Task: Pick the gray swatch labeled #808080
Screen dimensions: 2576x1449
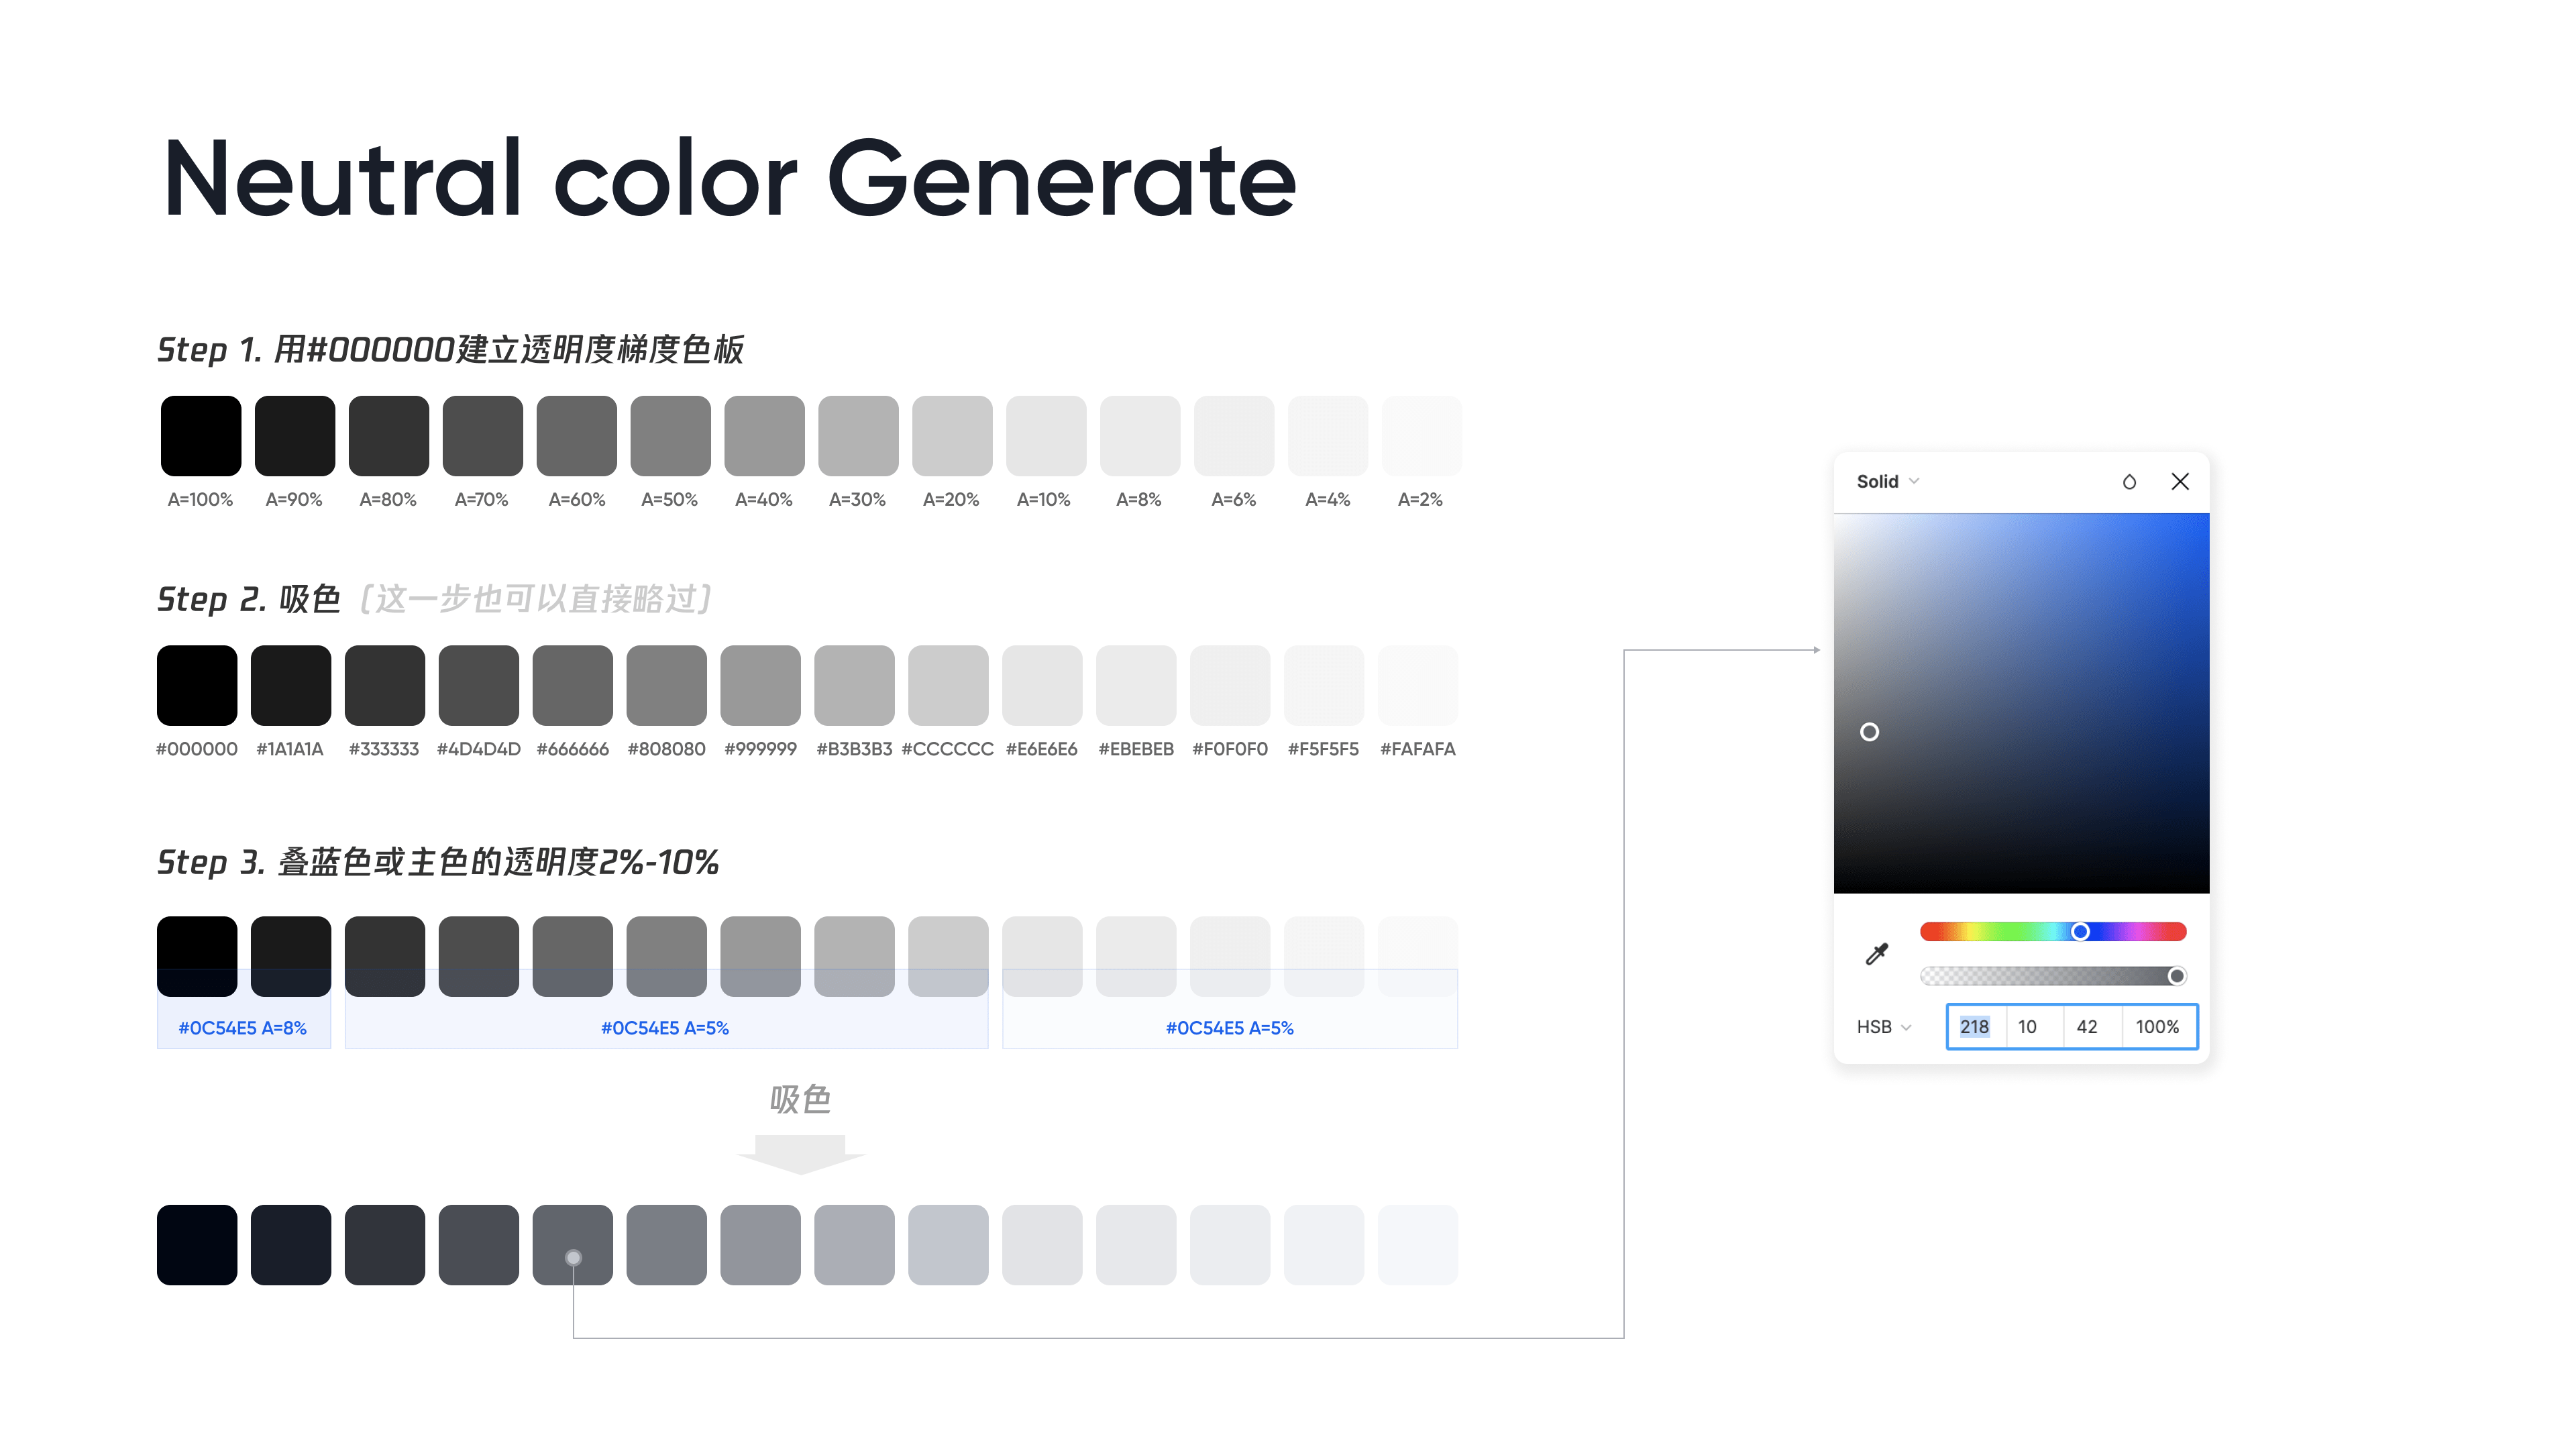Action: click(666, 685)
